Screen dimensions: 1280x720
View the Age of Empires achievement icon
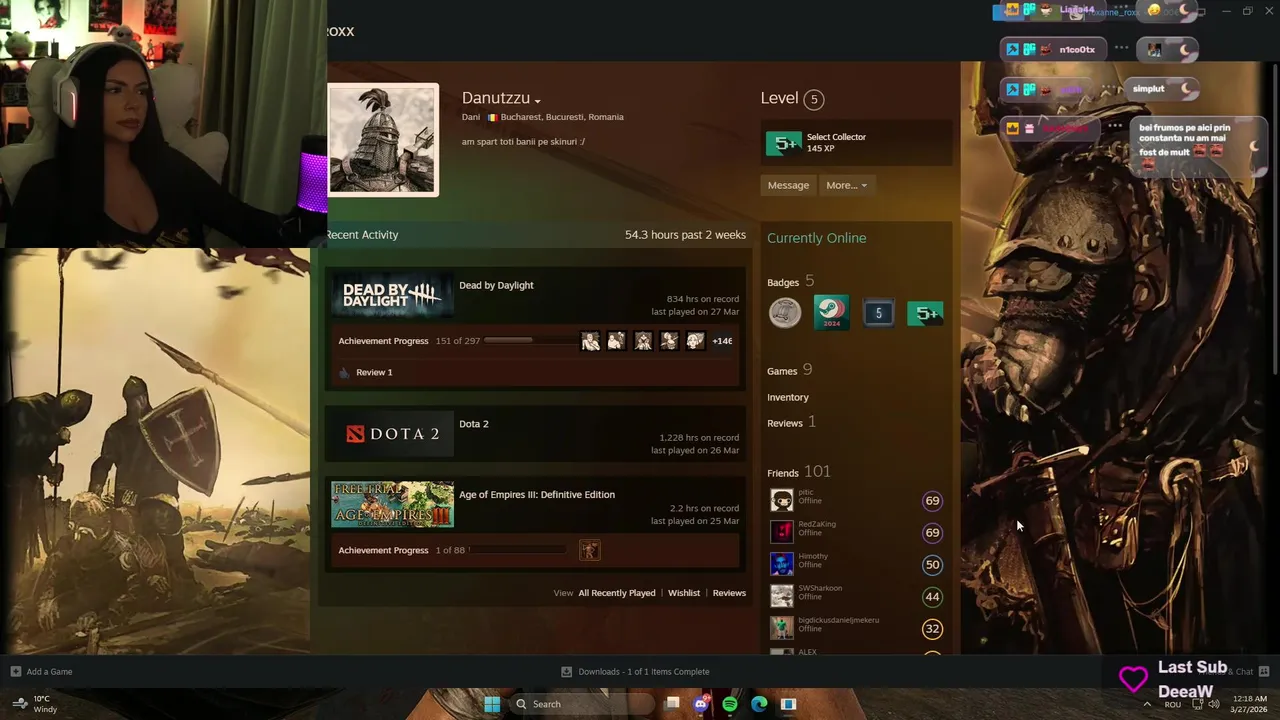tap(589, 550)
